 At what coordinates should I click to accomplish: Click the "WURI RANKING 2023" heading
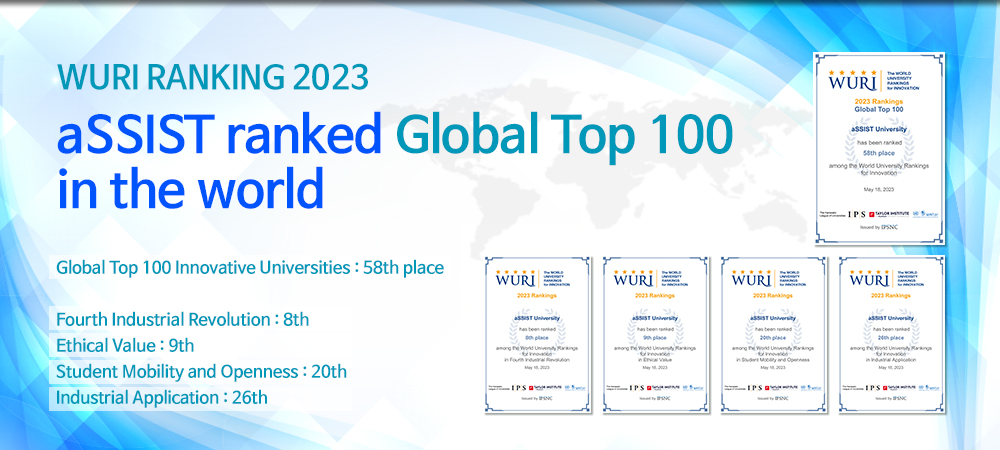(x=213, y=77)
